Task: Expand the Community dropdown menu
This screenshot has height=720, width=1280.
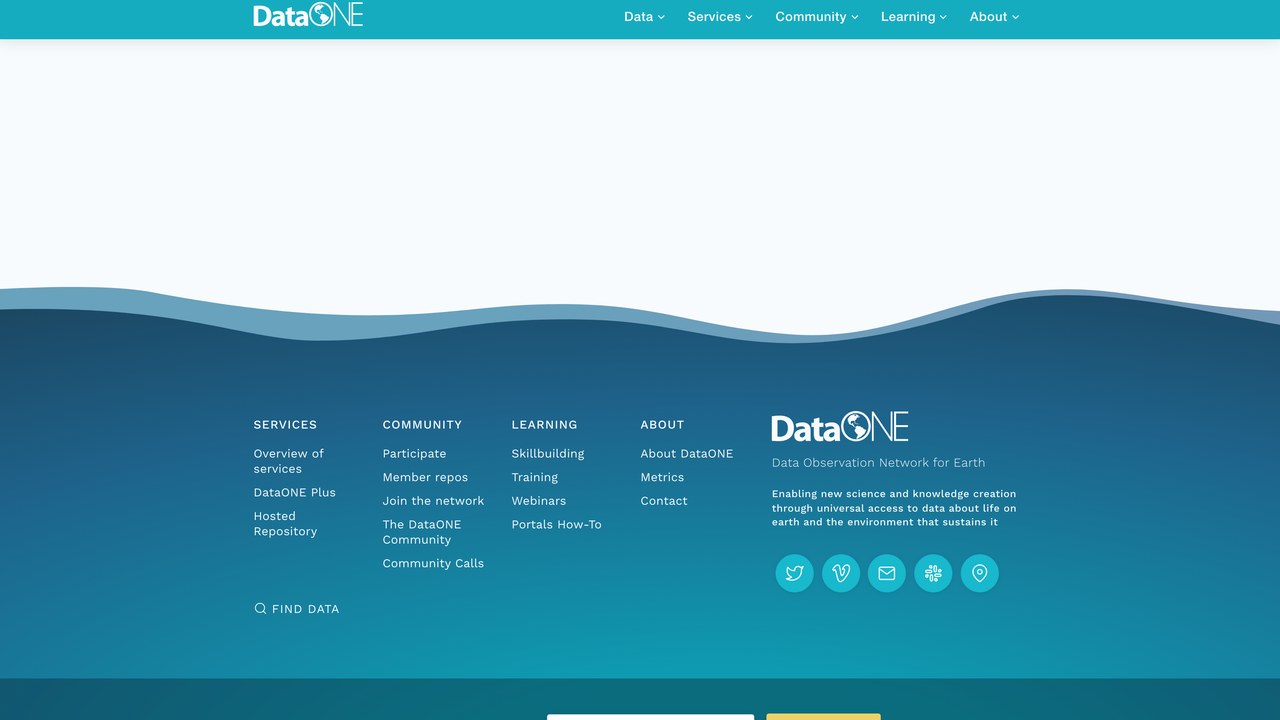Action: coord(817,17)
